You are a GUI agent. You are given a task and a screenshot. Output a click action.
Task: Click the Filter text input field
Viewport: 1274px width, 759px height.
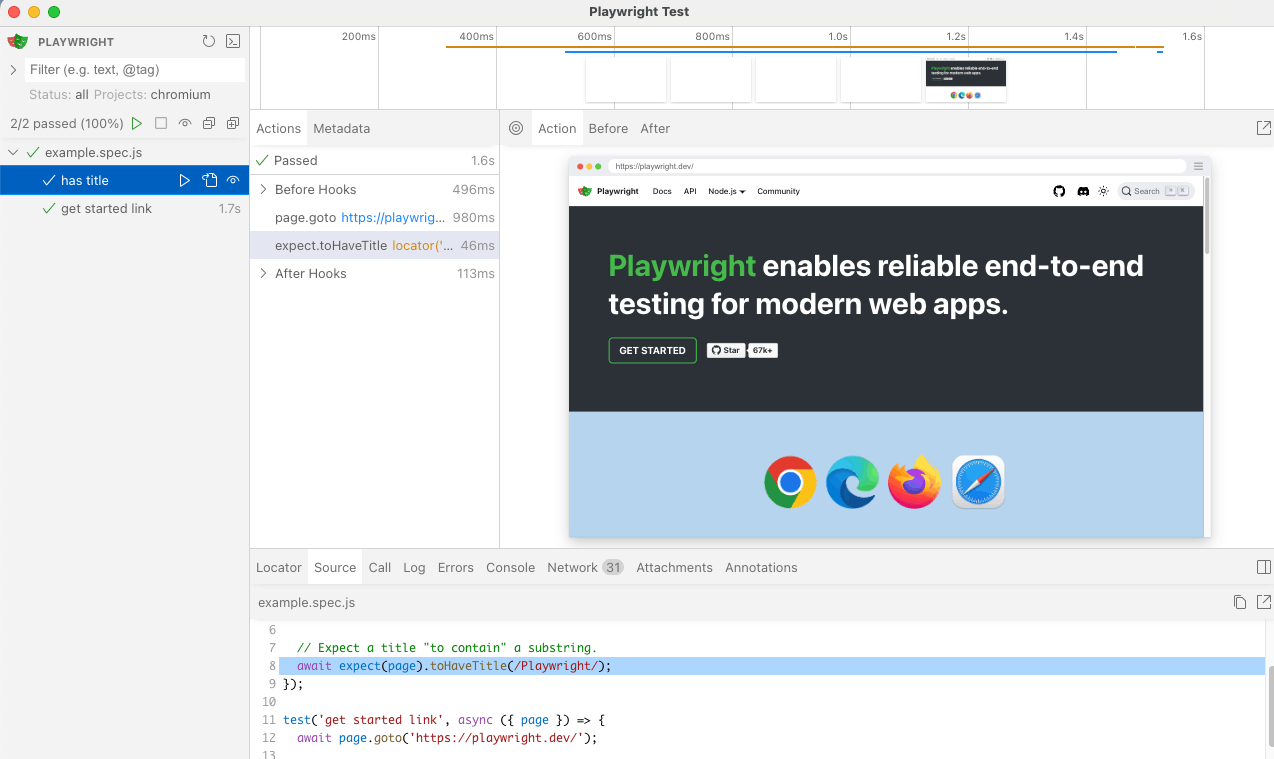pyautogui.click(x=135, y=70)
